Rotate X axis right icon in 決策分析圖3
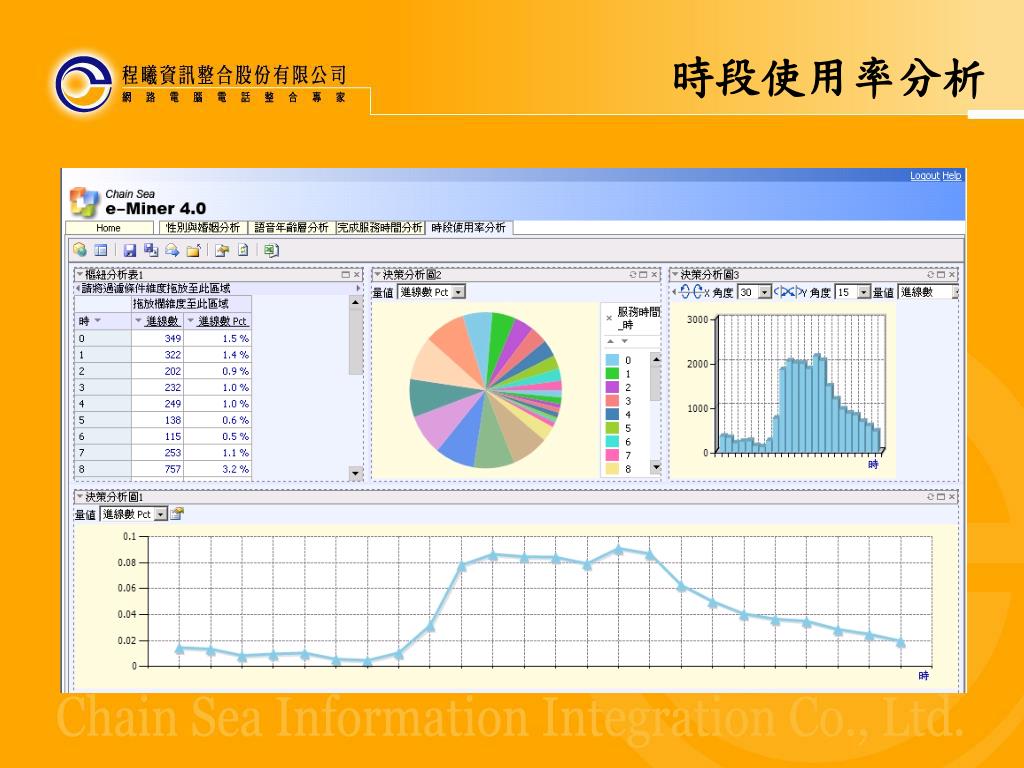Image resolution: width=1024 pixels, height=768 pixels. (697, 292)
